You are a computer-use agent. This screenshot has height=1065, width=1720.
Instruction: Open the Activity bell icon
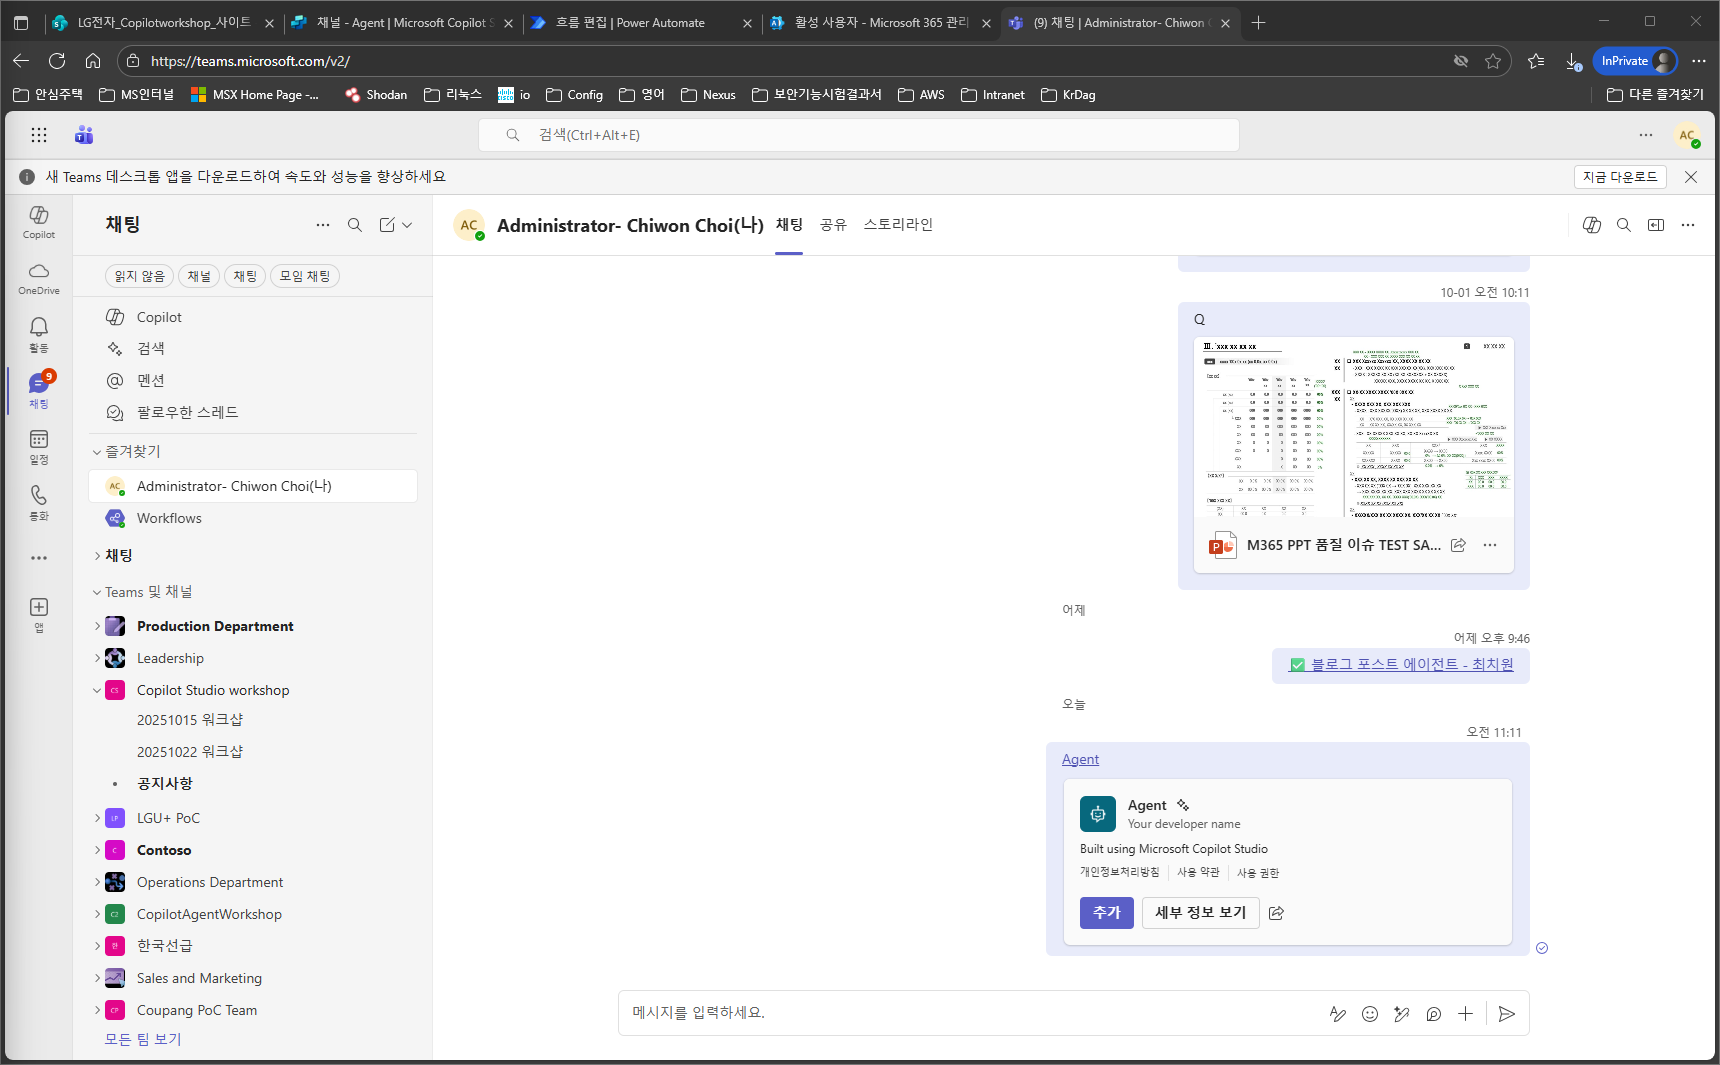point(38,334)
